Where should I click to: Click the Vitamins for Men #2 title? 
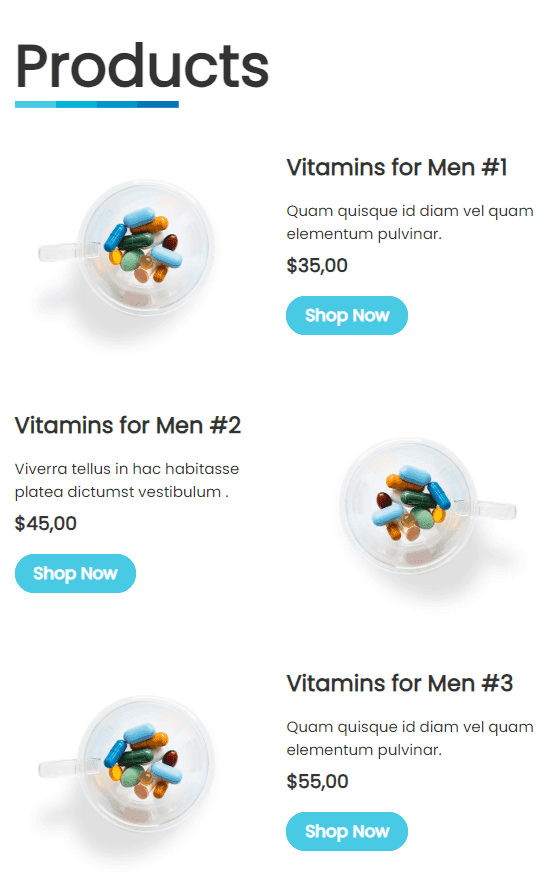coord(128,425)
